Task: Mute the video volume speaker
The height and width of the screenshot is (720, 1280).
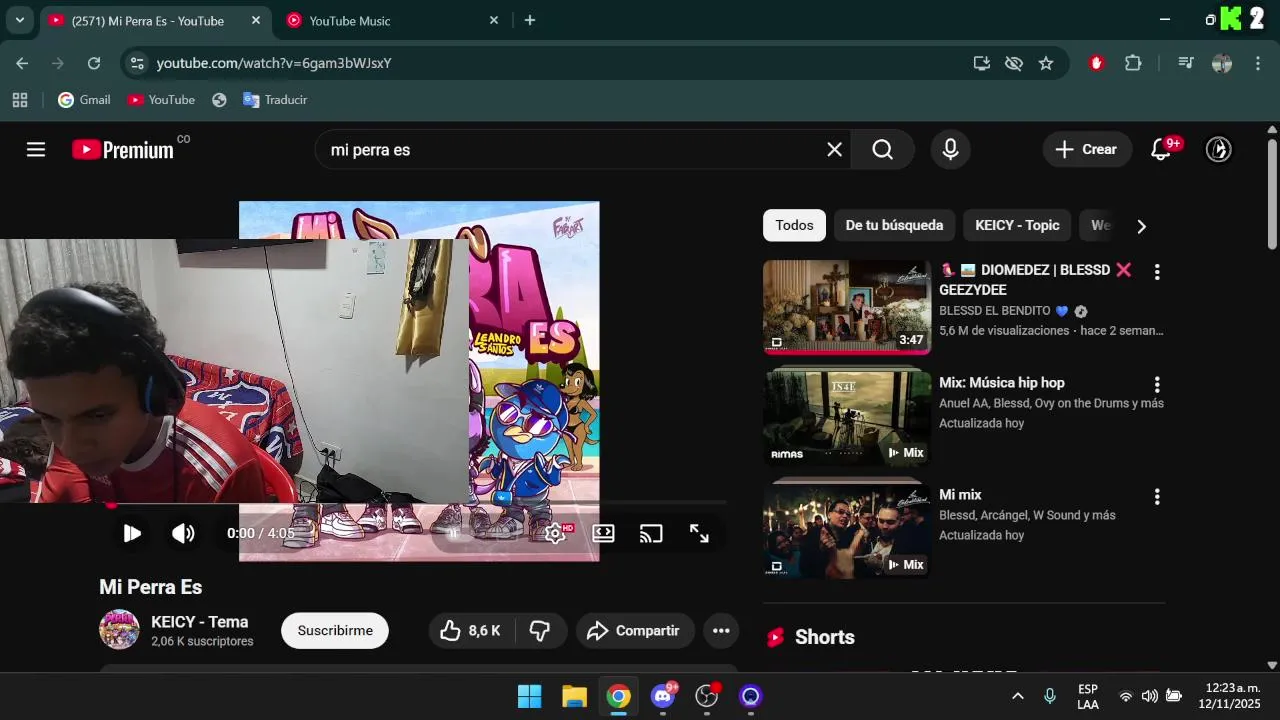Action: 183,533
